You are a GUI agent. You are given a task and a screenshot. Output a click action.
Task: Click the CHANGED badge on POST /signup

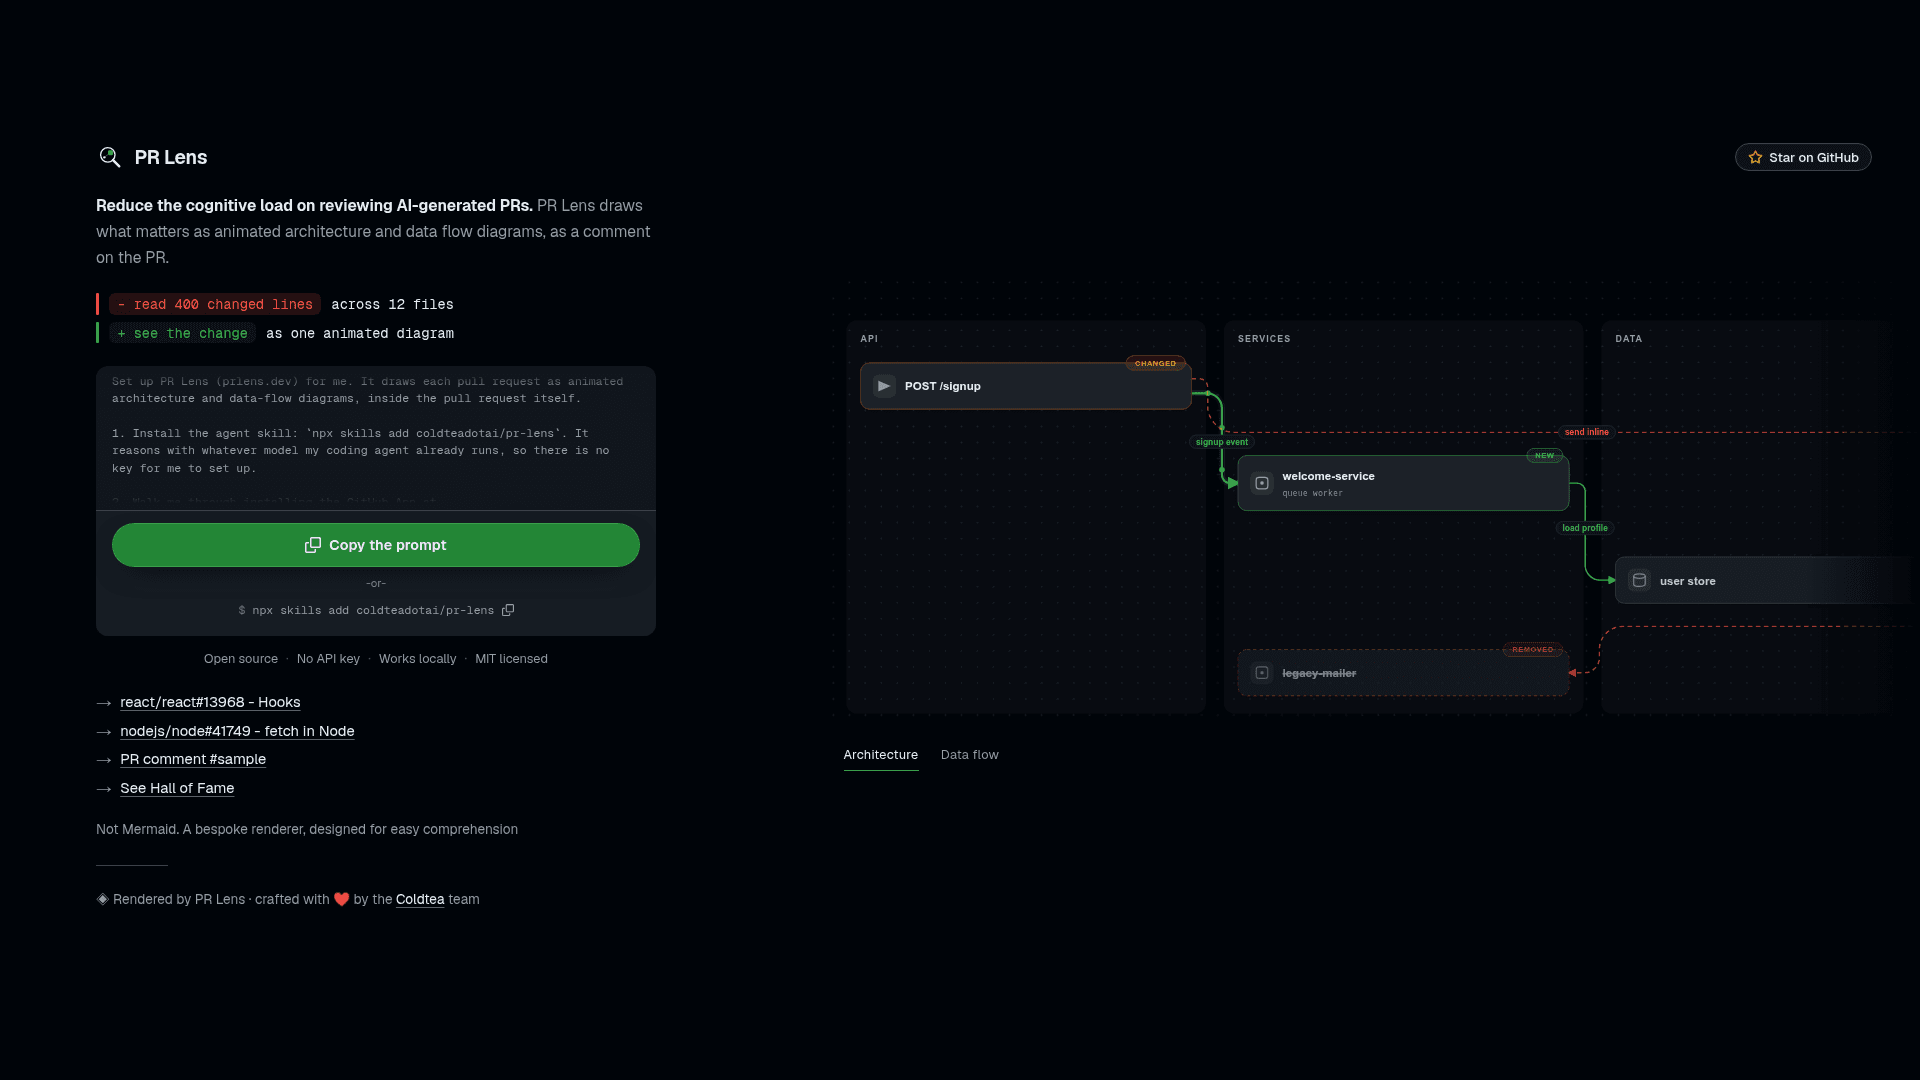pos(1156,364)
